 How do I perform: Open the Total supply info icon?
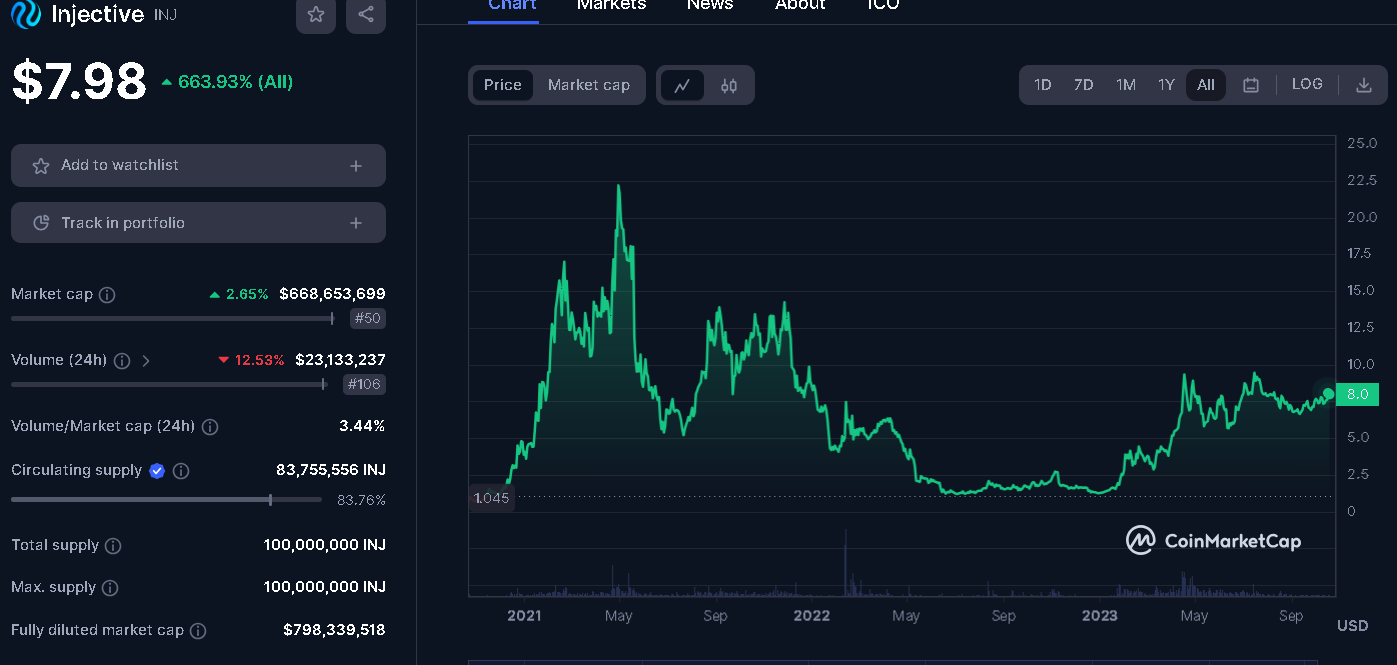[113, 546]
